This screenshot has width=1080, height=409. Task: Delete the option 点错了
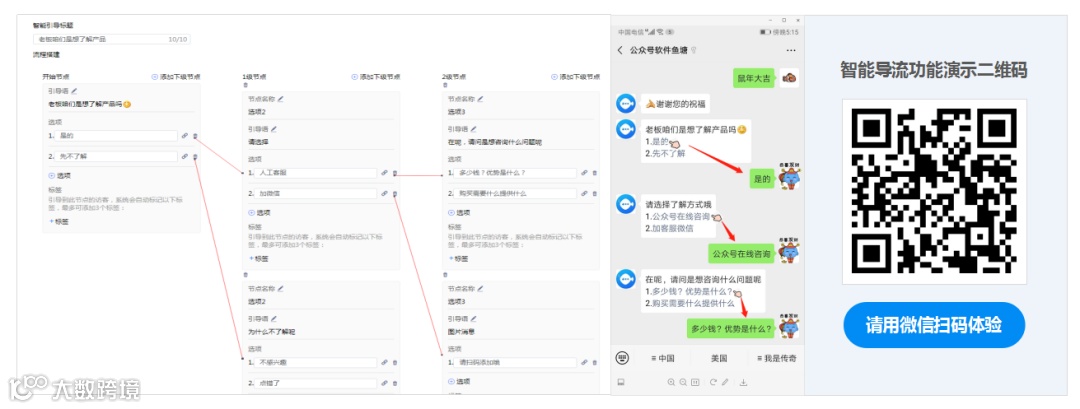point(395,383)
